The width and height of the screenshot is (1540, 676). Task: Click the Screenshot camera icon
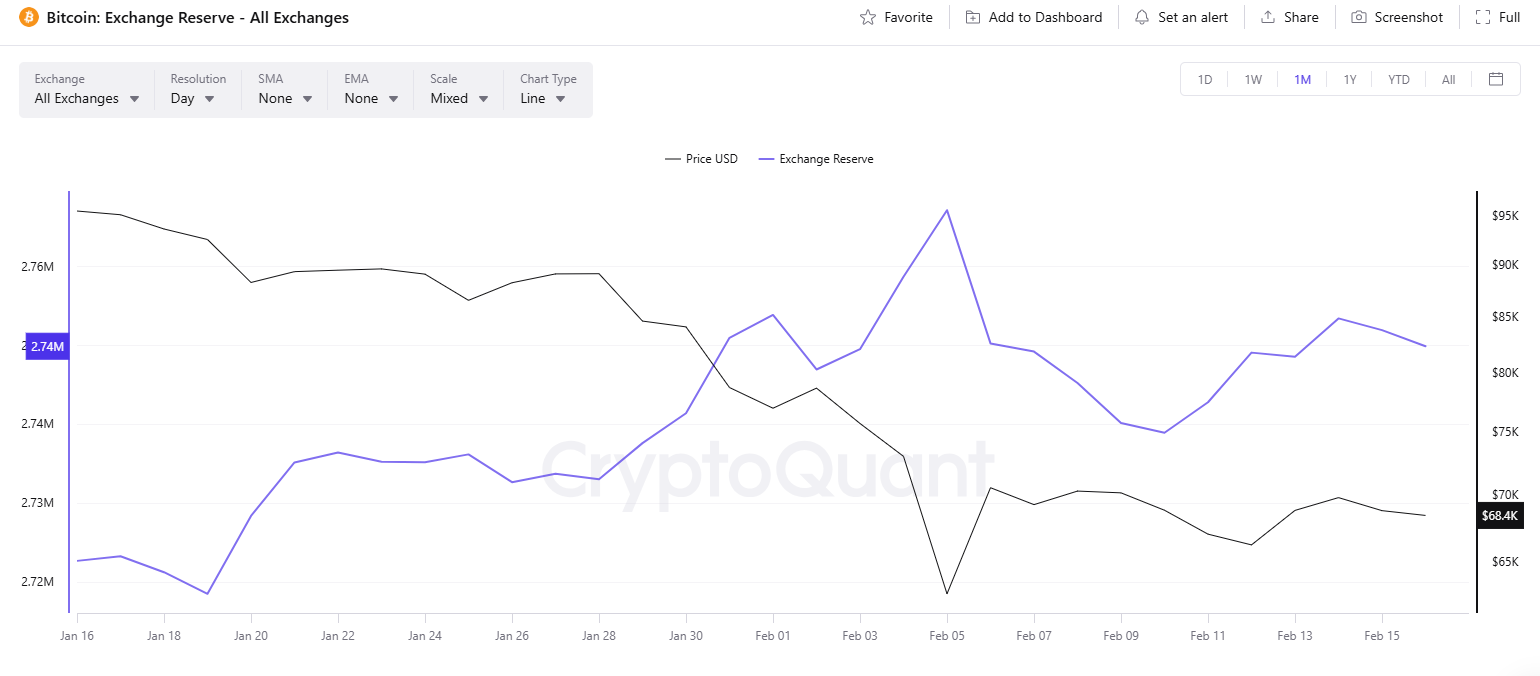coord(1359,17)
